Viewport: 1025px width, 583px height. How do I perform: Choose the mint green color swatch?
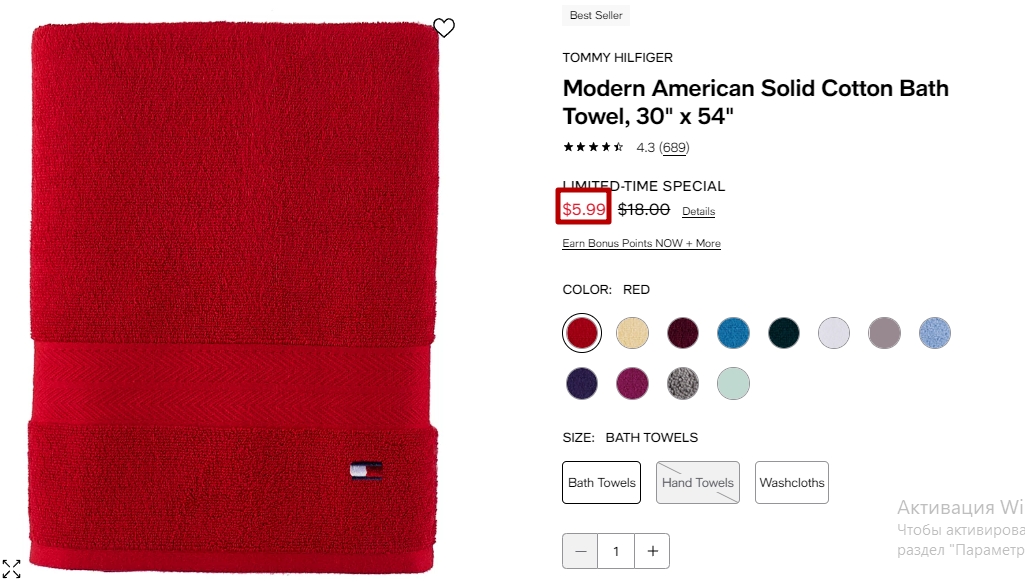[733, 383]
